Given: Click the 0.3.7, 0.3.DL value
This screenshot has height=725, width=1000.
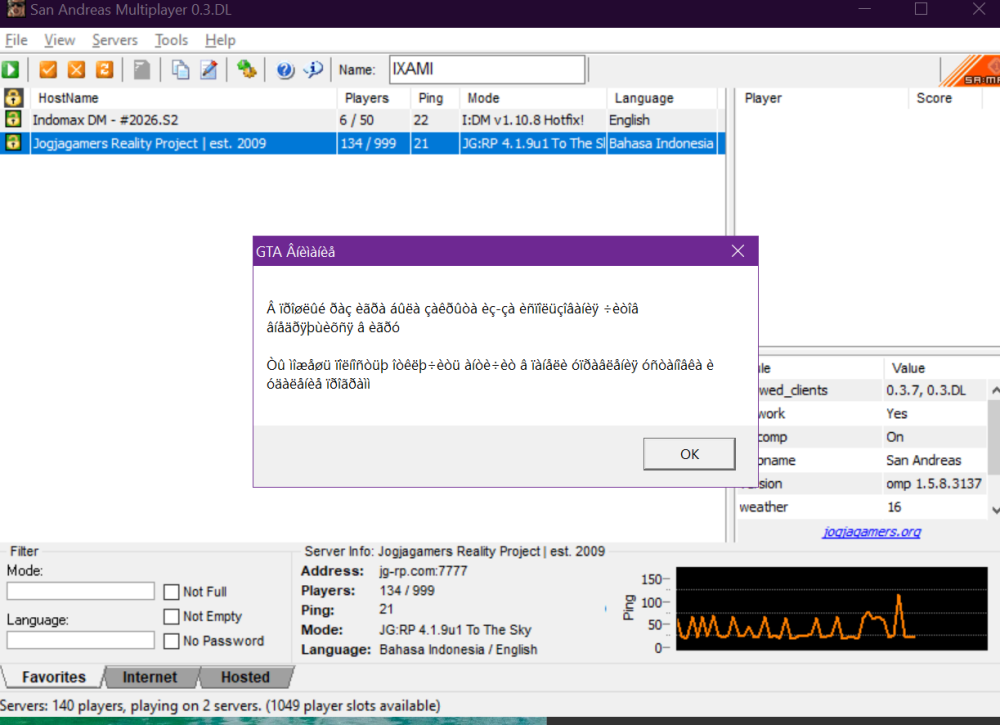Looking at the screenshot, I should tap(926, 390).
